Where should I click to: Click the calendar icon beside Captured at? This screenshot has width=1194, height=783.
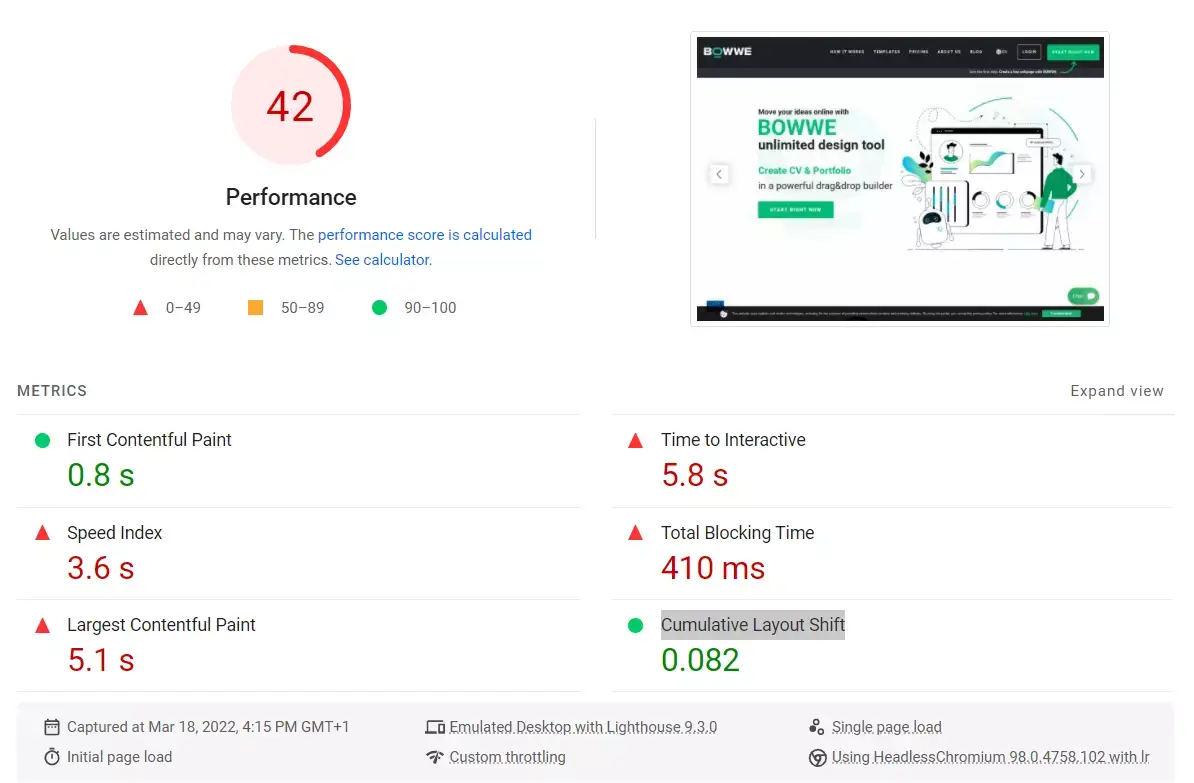(x=52, y=727)
